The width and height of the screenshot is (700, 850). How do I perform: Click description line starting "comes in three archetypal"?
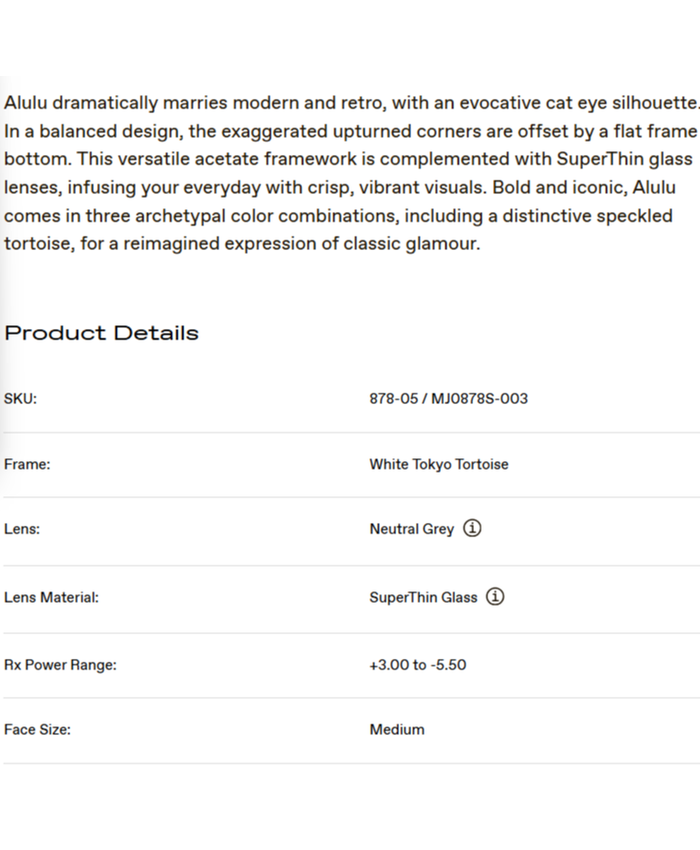tap(338, 215)
